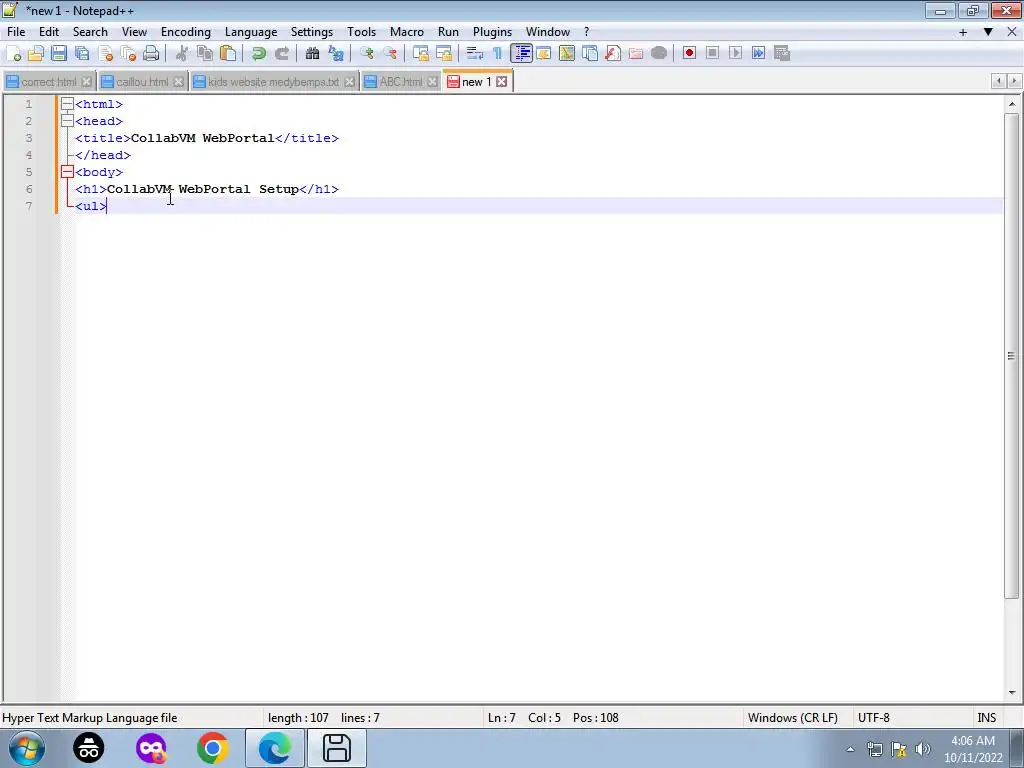Click the Zoom In icon
Viewport: 1024px width, 768px height.
(x=366, y=54)
